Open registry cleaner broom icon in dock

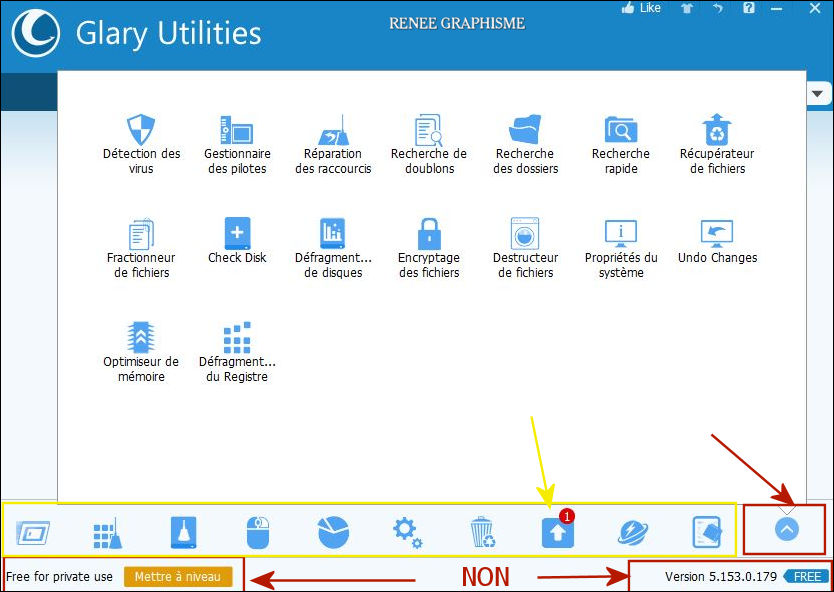(x=107, y=533)
